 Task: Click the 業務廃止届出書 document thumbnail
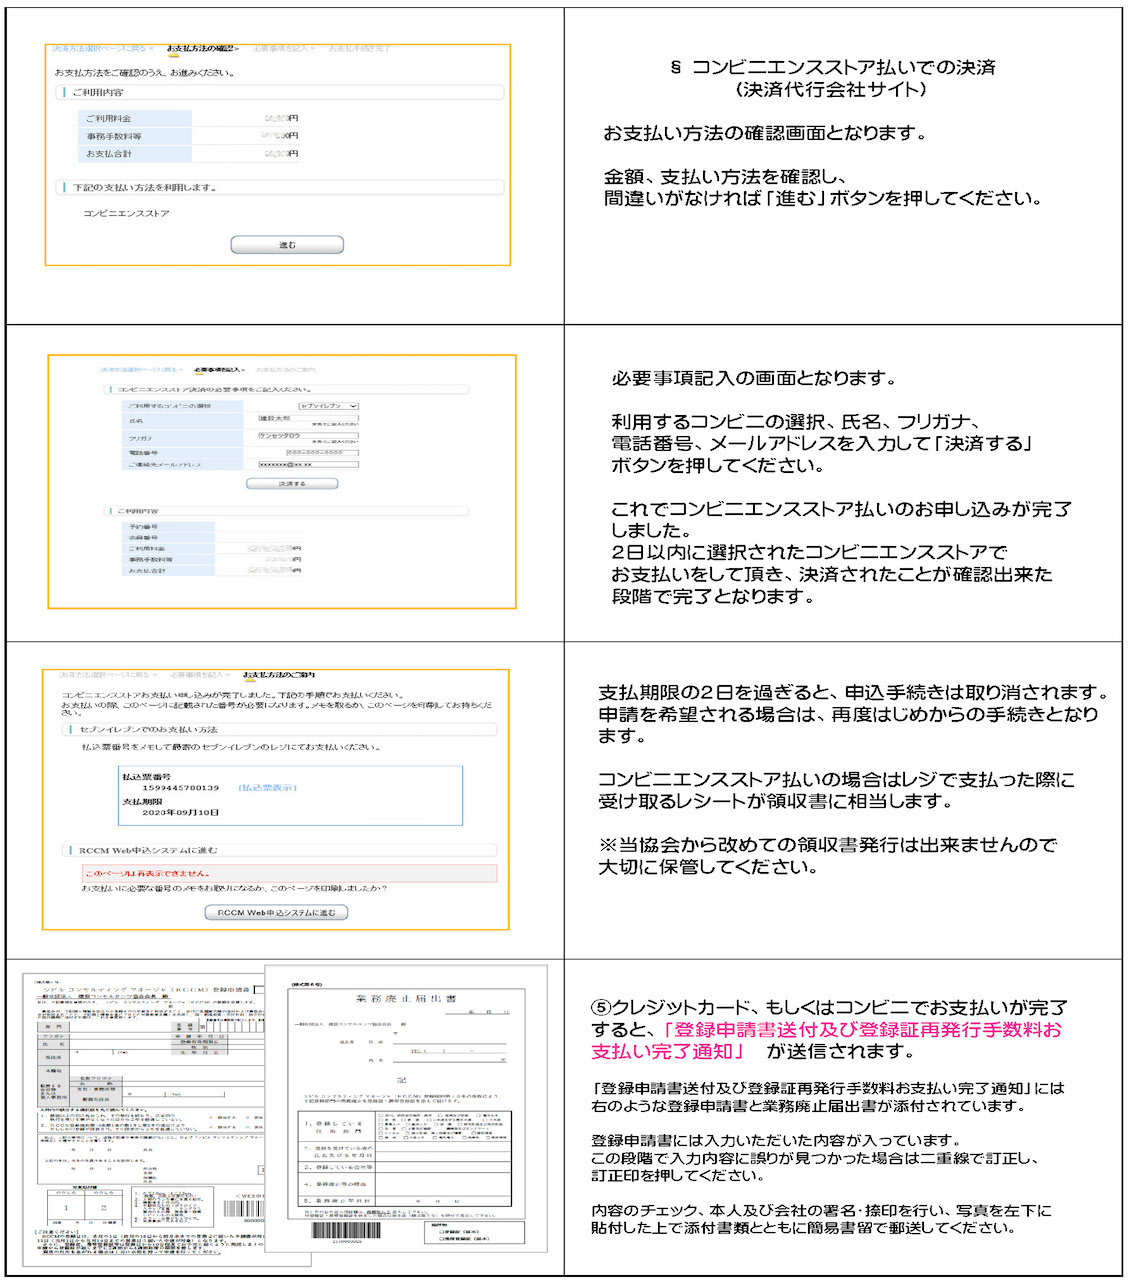[406, 1108]
